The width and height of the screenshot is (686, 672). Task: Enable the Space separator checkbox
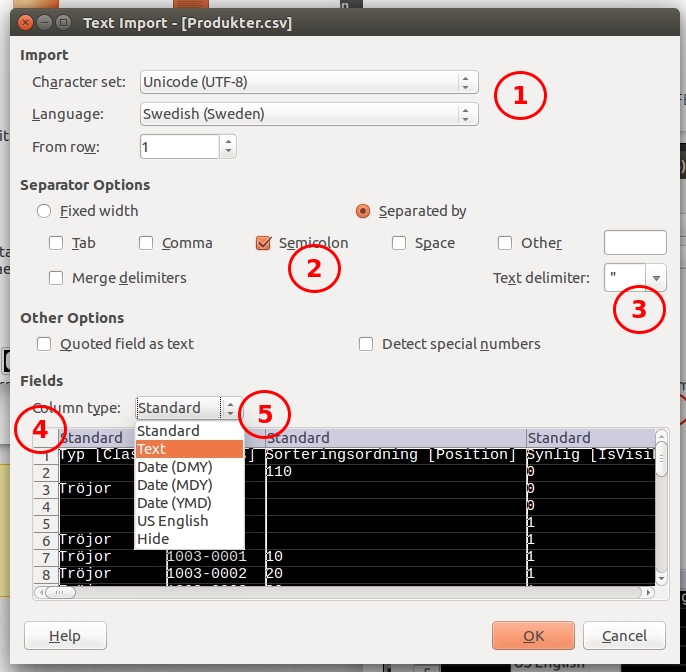pyautogui.click(x=399, y=243)
